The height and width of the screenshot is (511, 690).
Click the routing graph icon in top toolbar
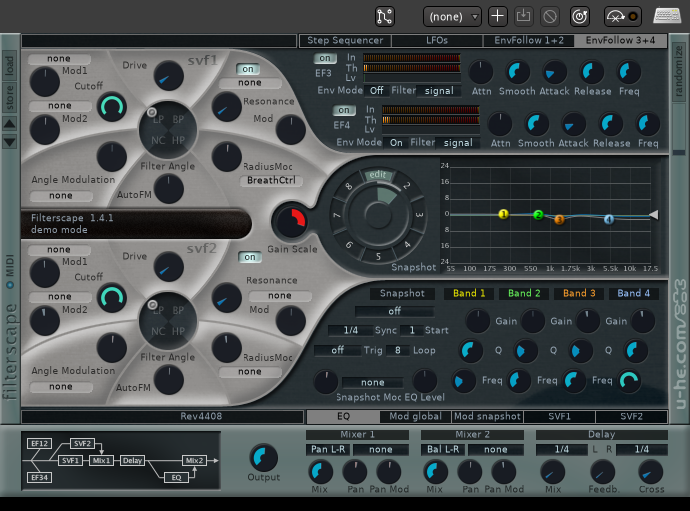[x=385, y=16]
